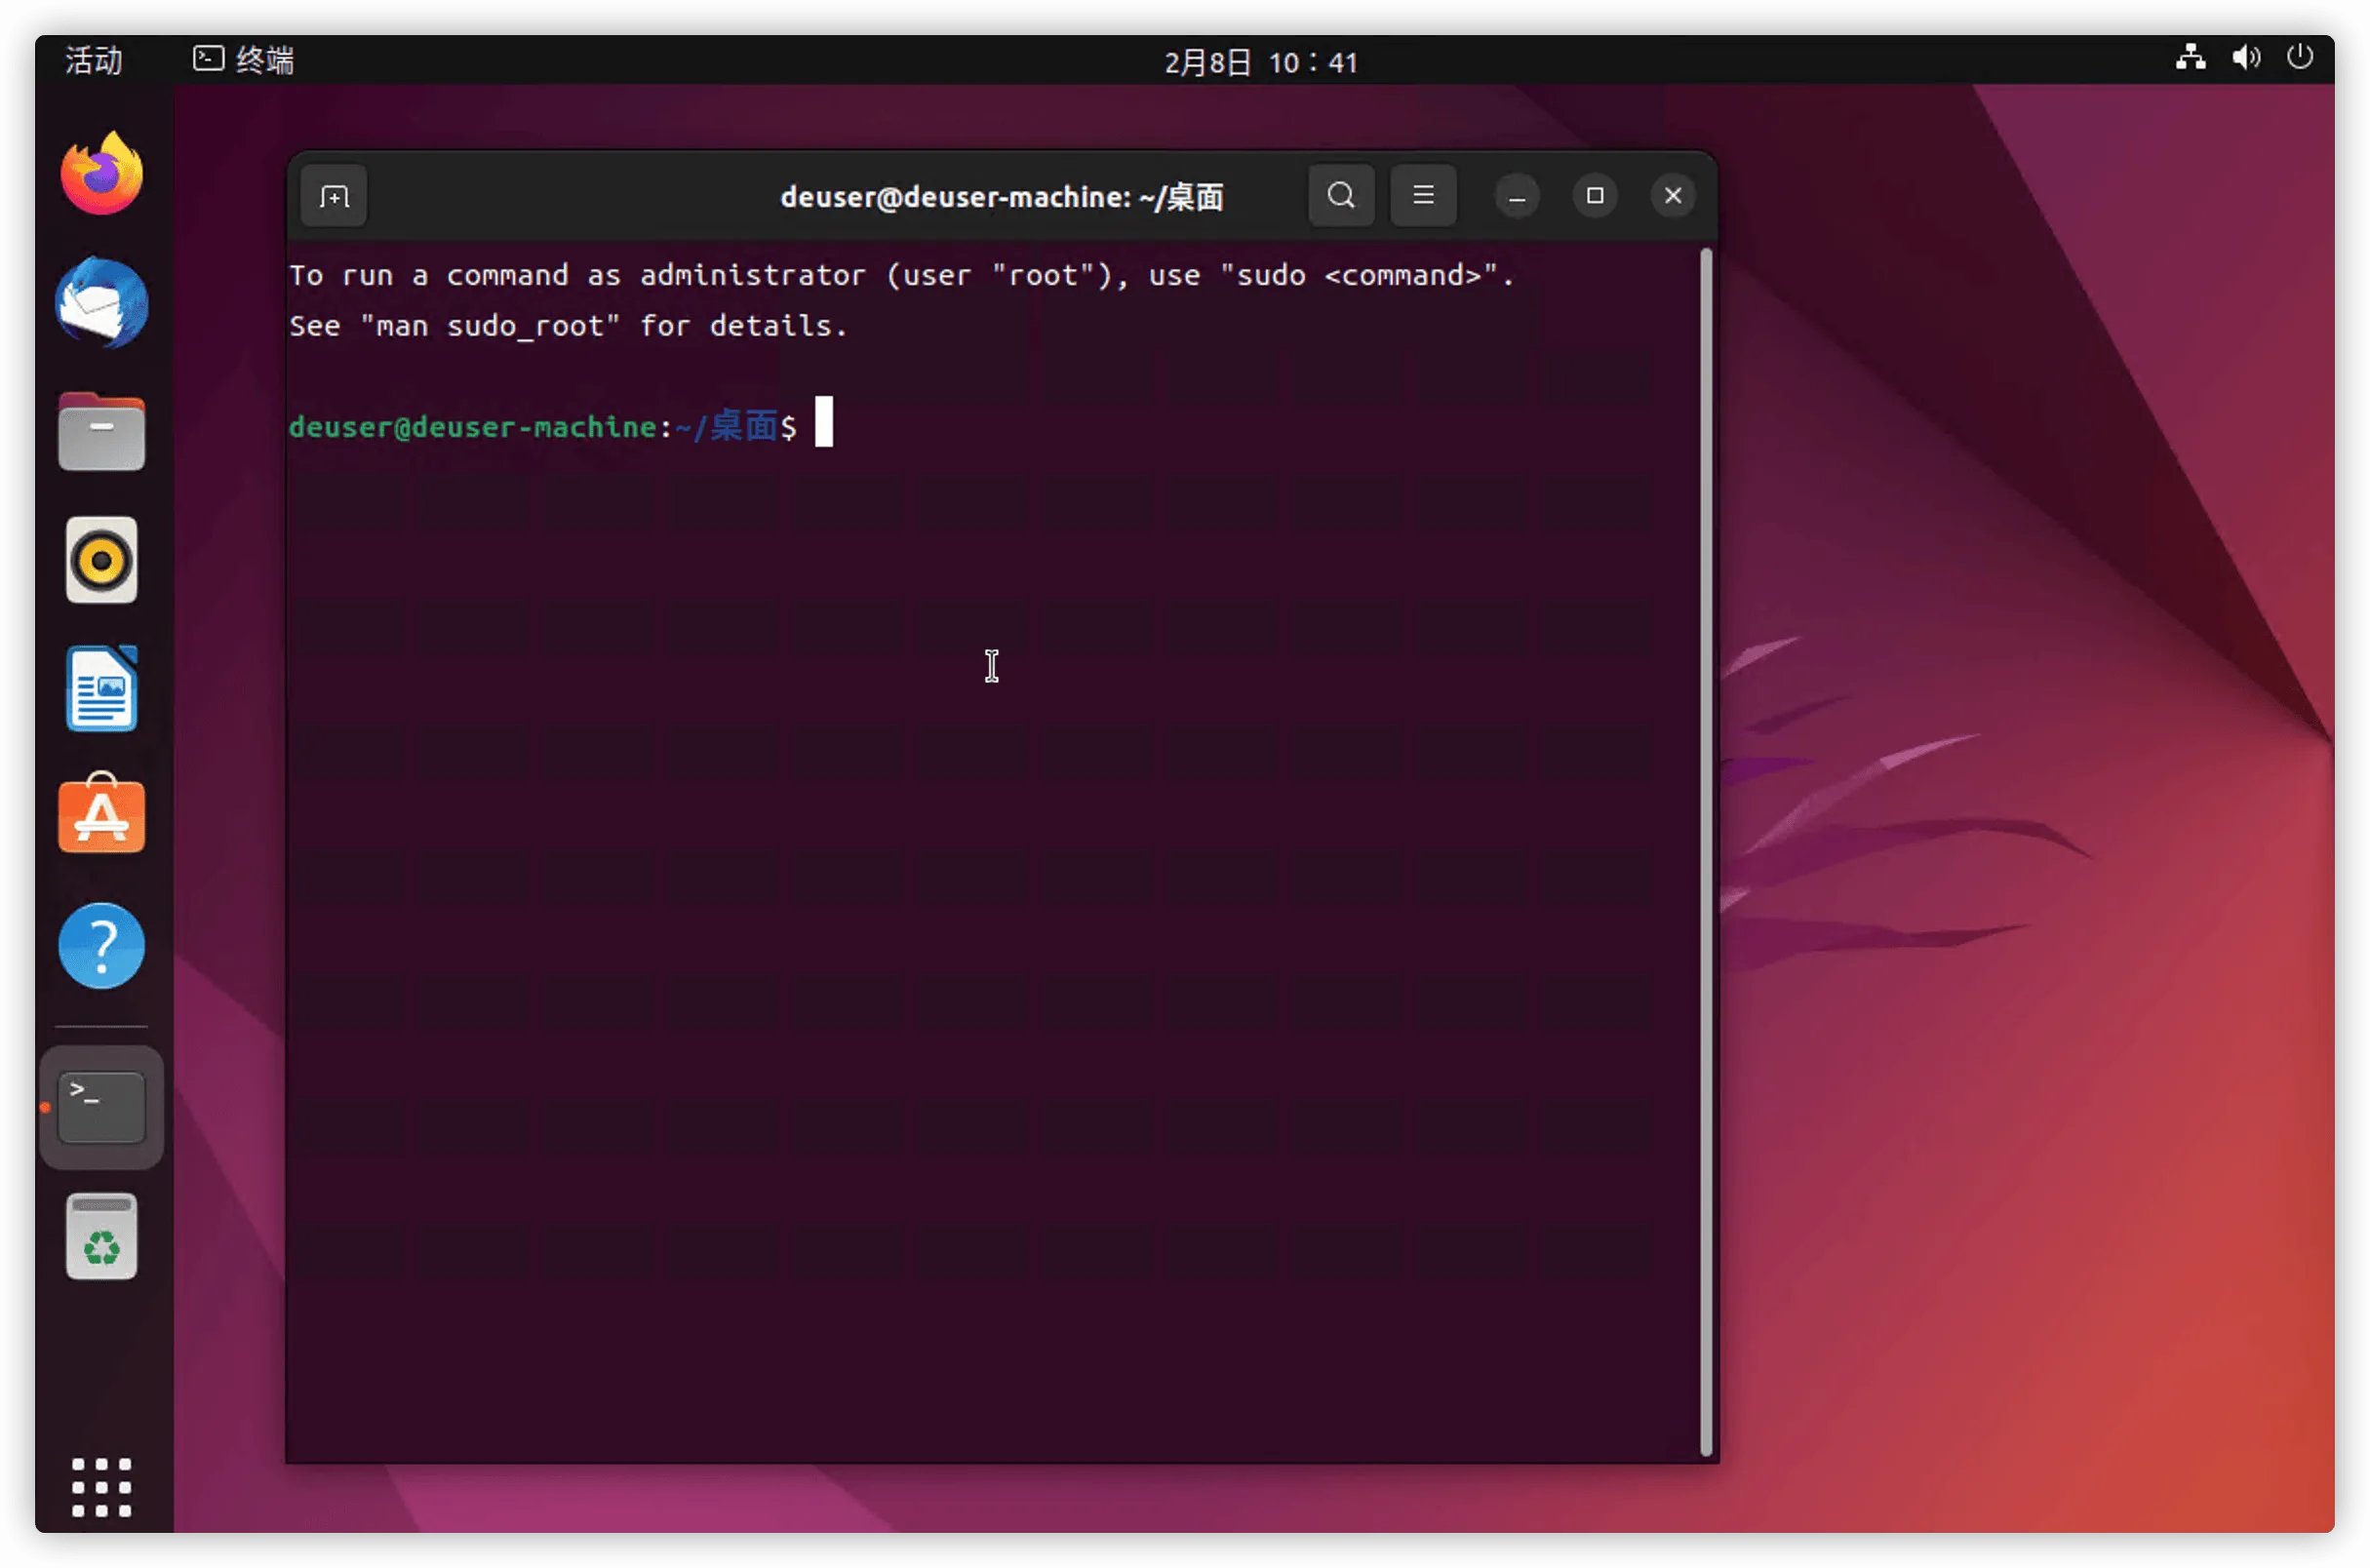Screen dimensions: 2370x1568
Task: Click the terminal search icon
Action: [x=1341, y=195]
